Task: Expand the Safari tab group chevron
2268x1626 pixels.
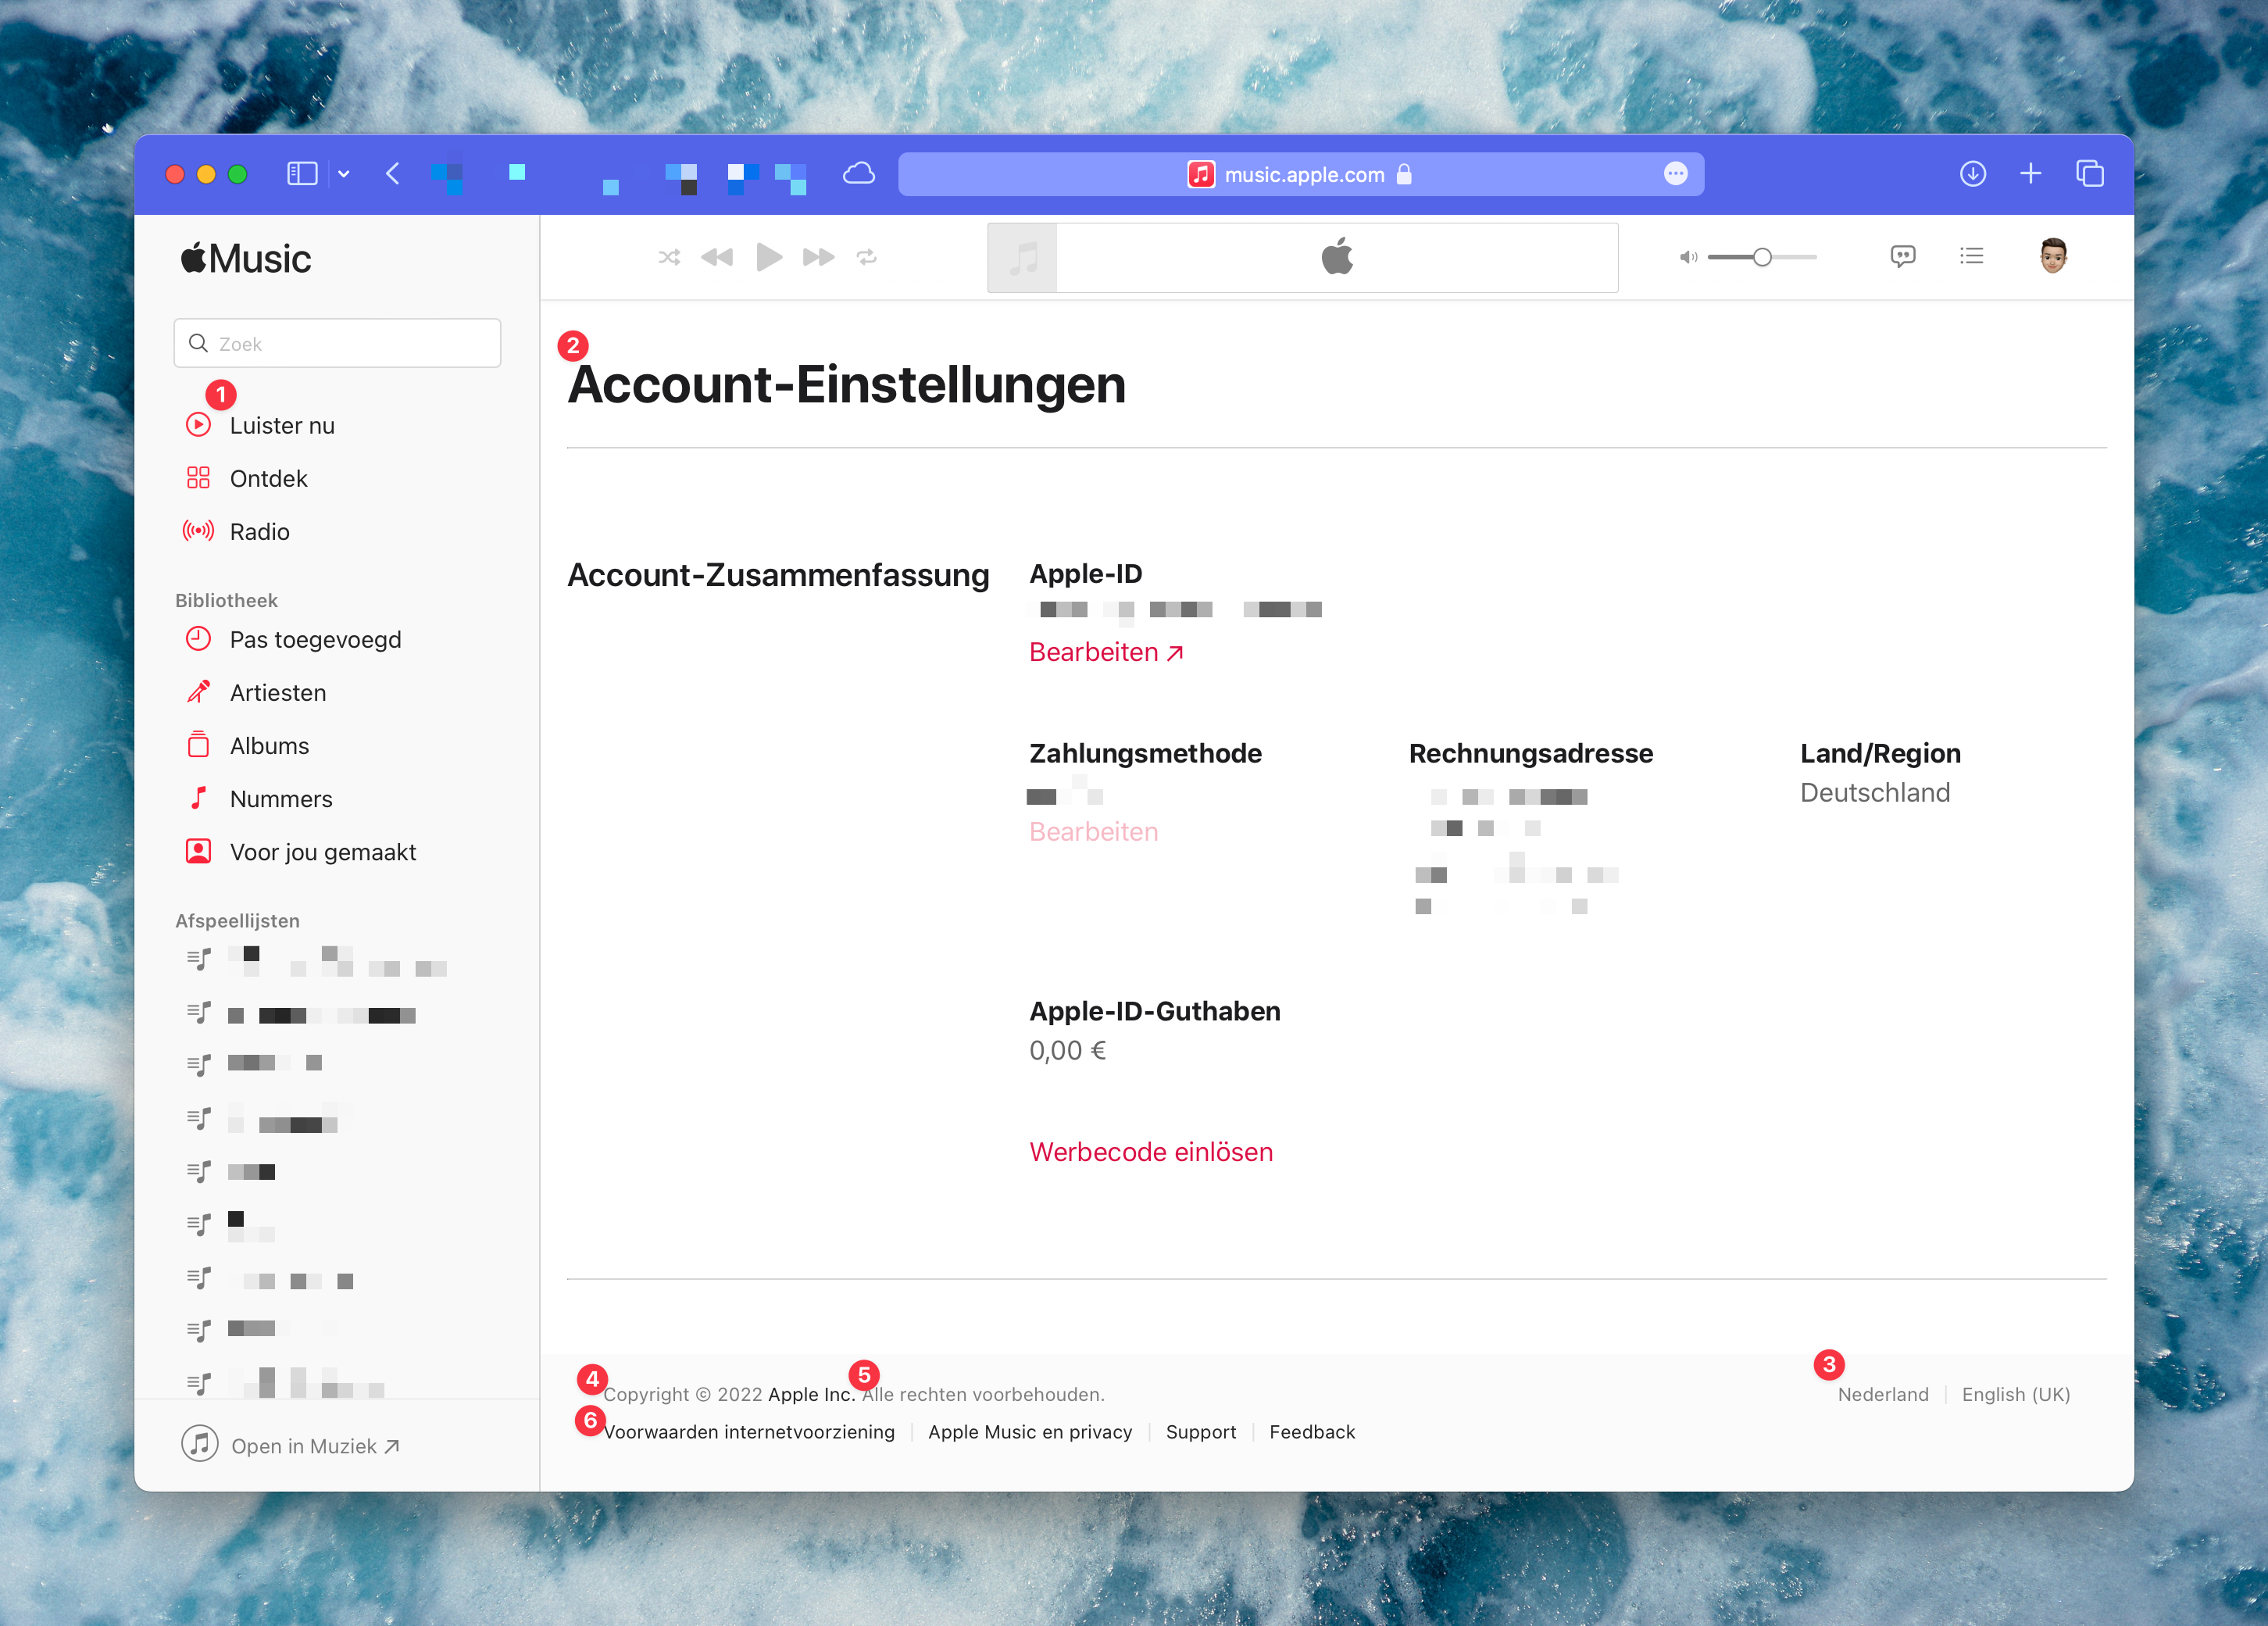Action: 343,173
